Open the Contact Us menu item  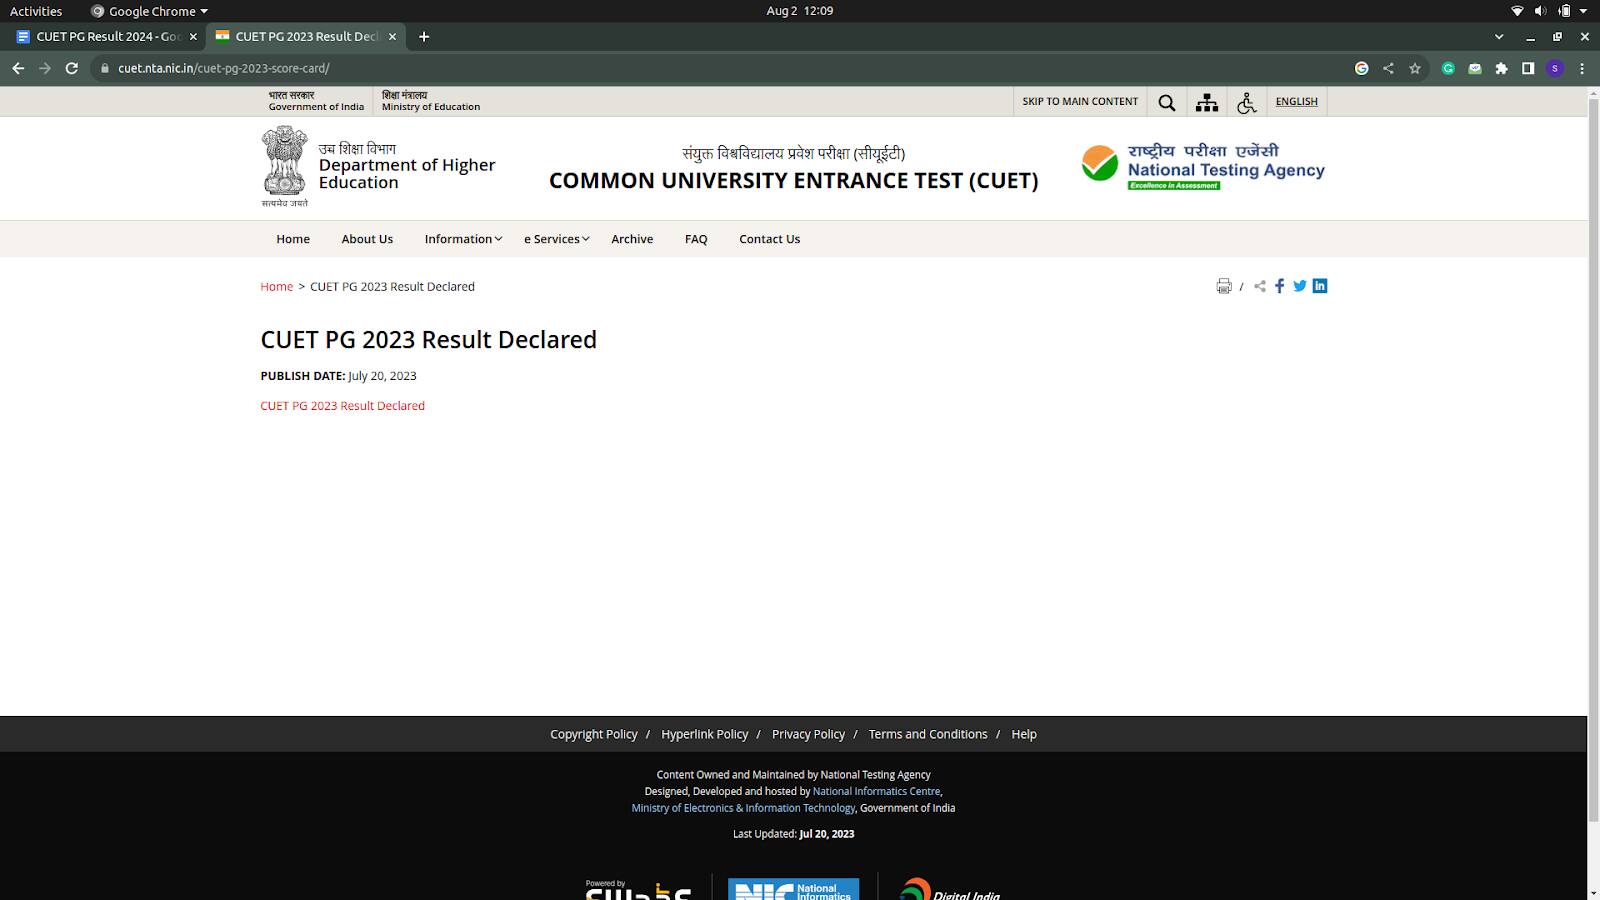pos(769,239)
